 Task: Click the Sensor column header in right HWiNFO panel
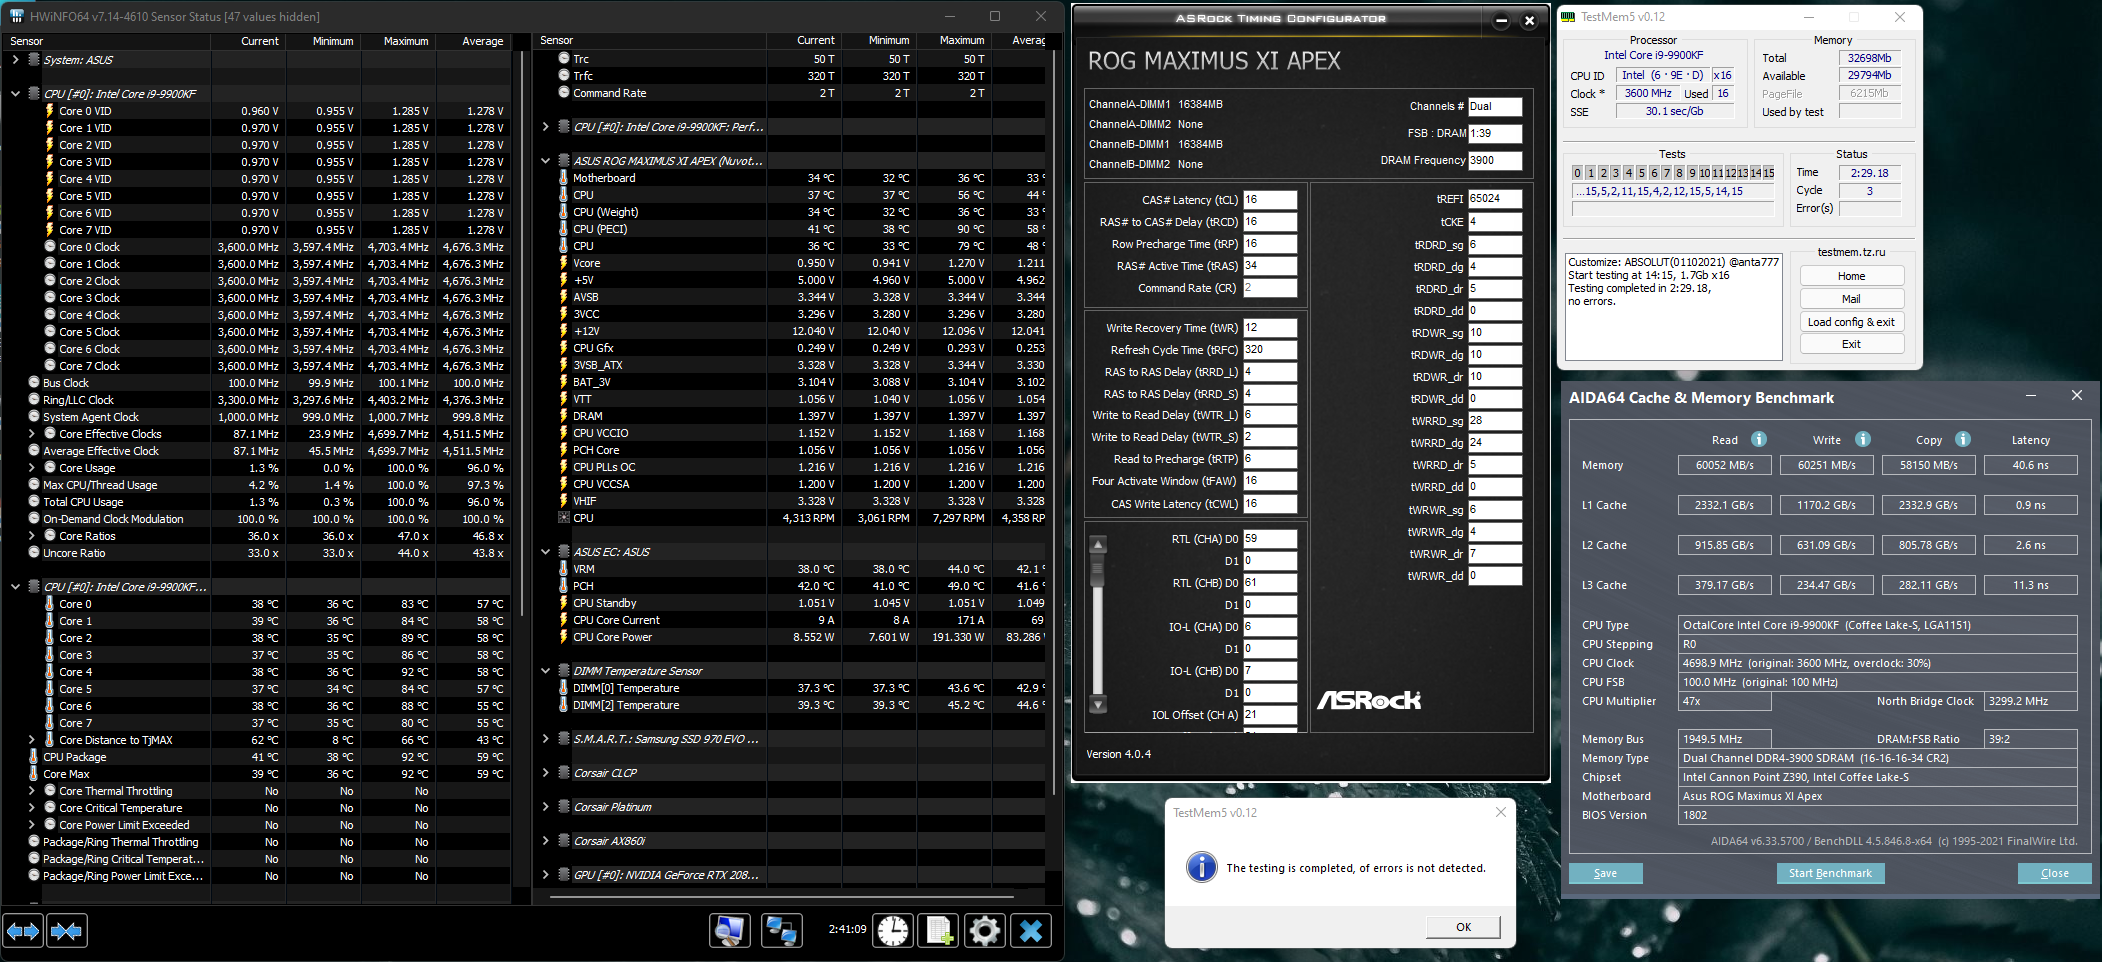point(651,41)
